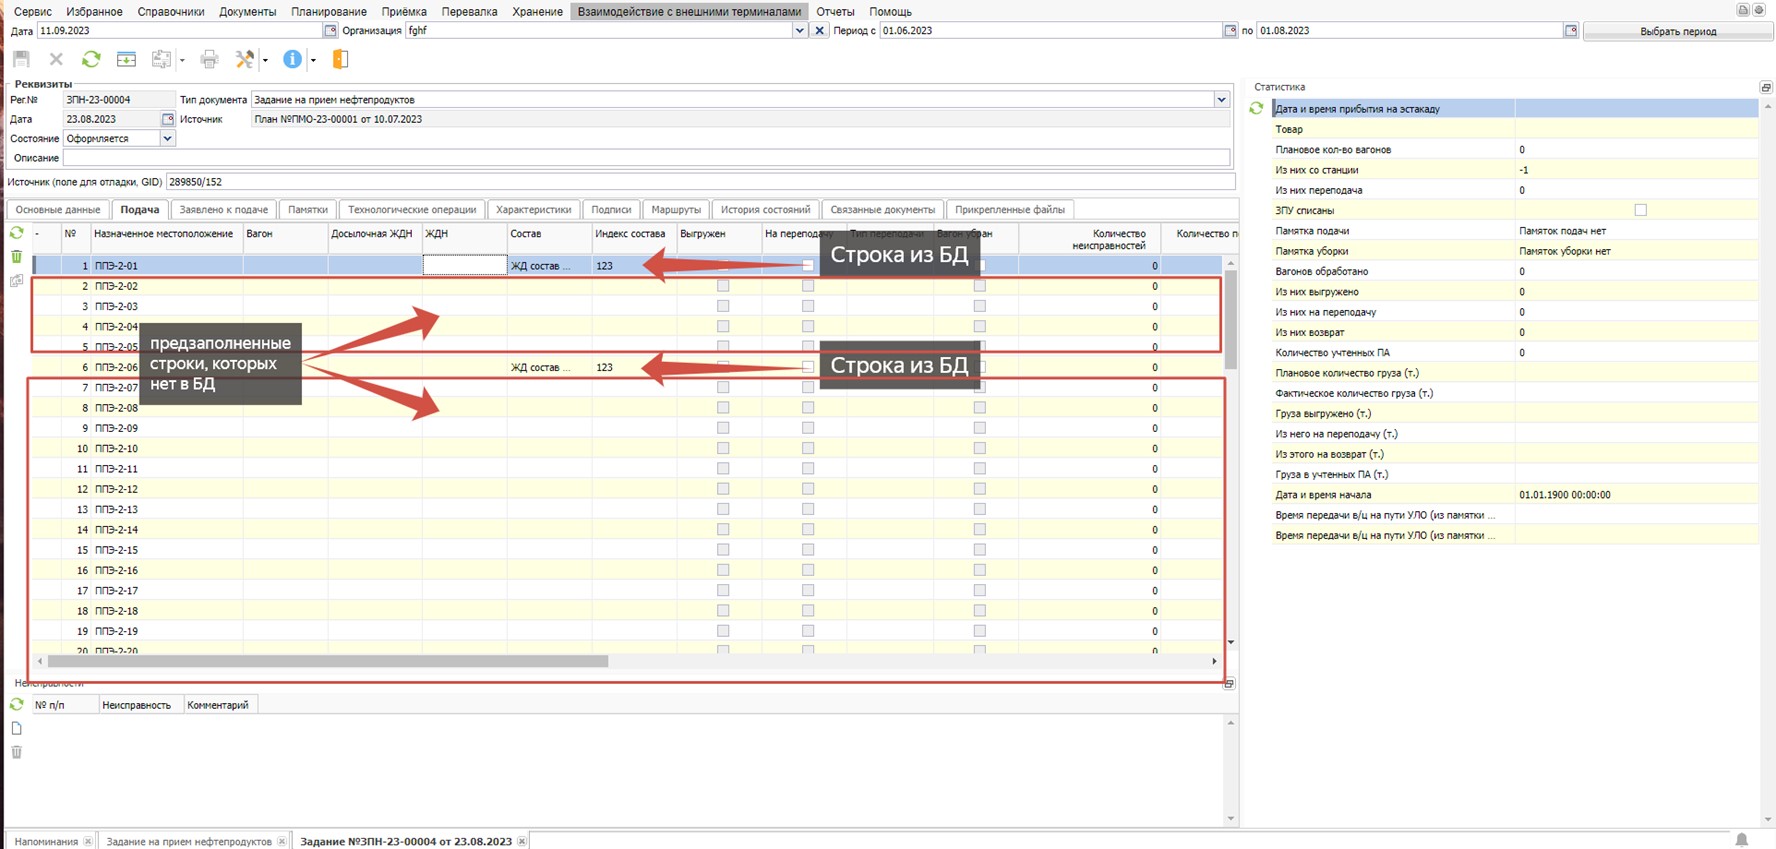
Task: Open the blue information icon
Action: (292, 60)
